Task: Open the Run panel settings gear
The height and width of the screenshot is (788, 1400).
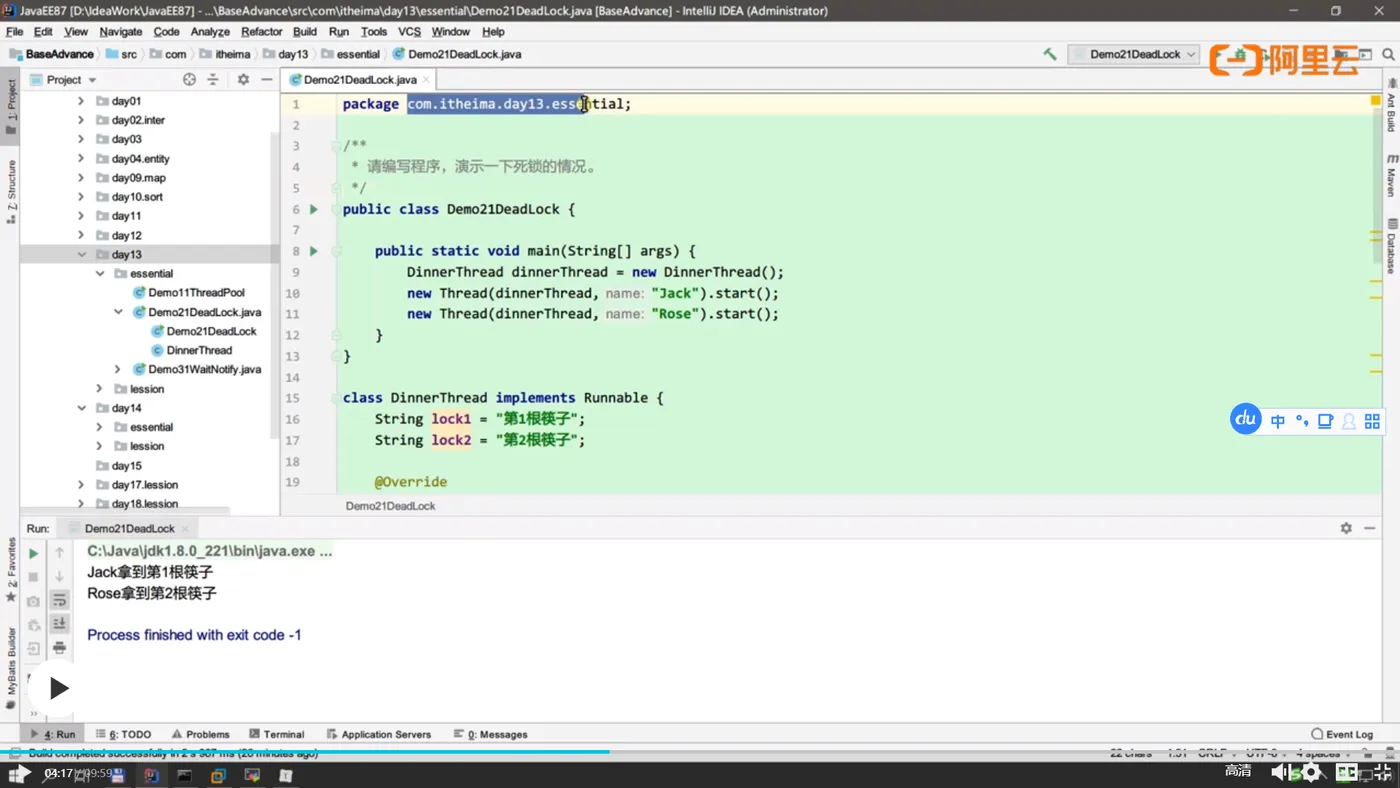Action: pos(1346,528)
